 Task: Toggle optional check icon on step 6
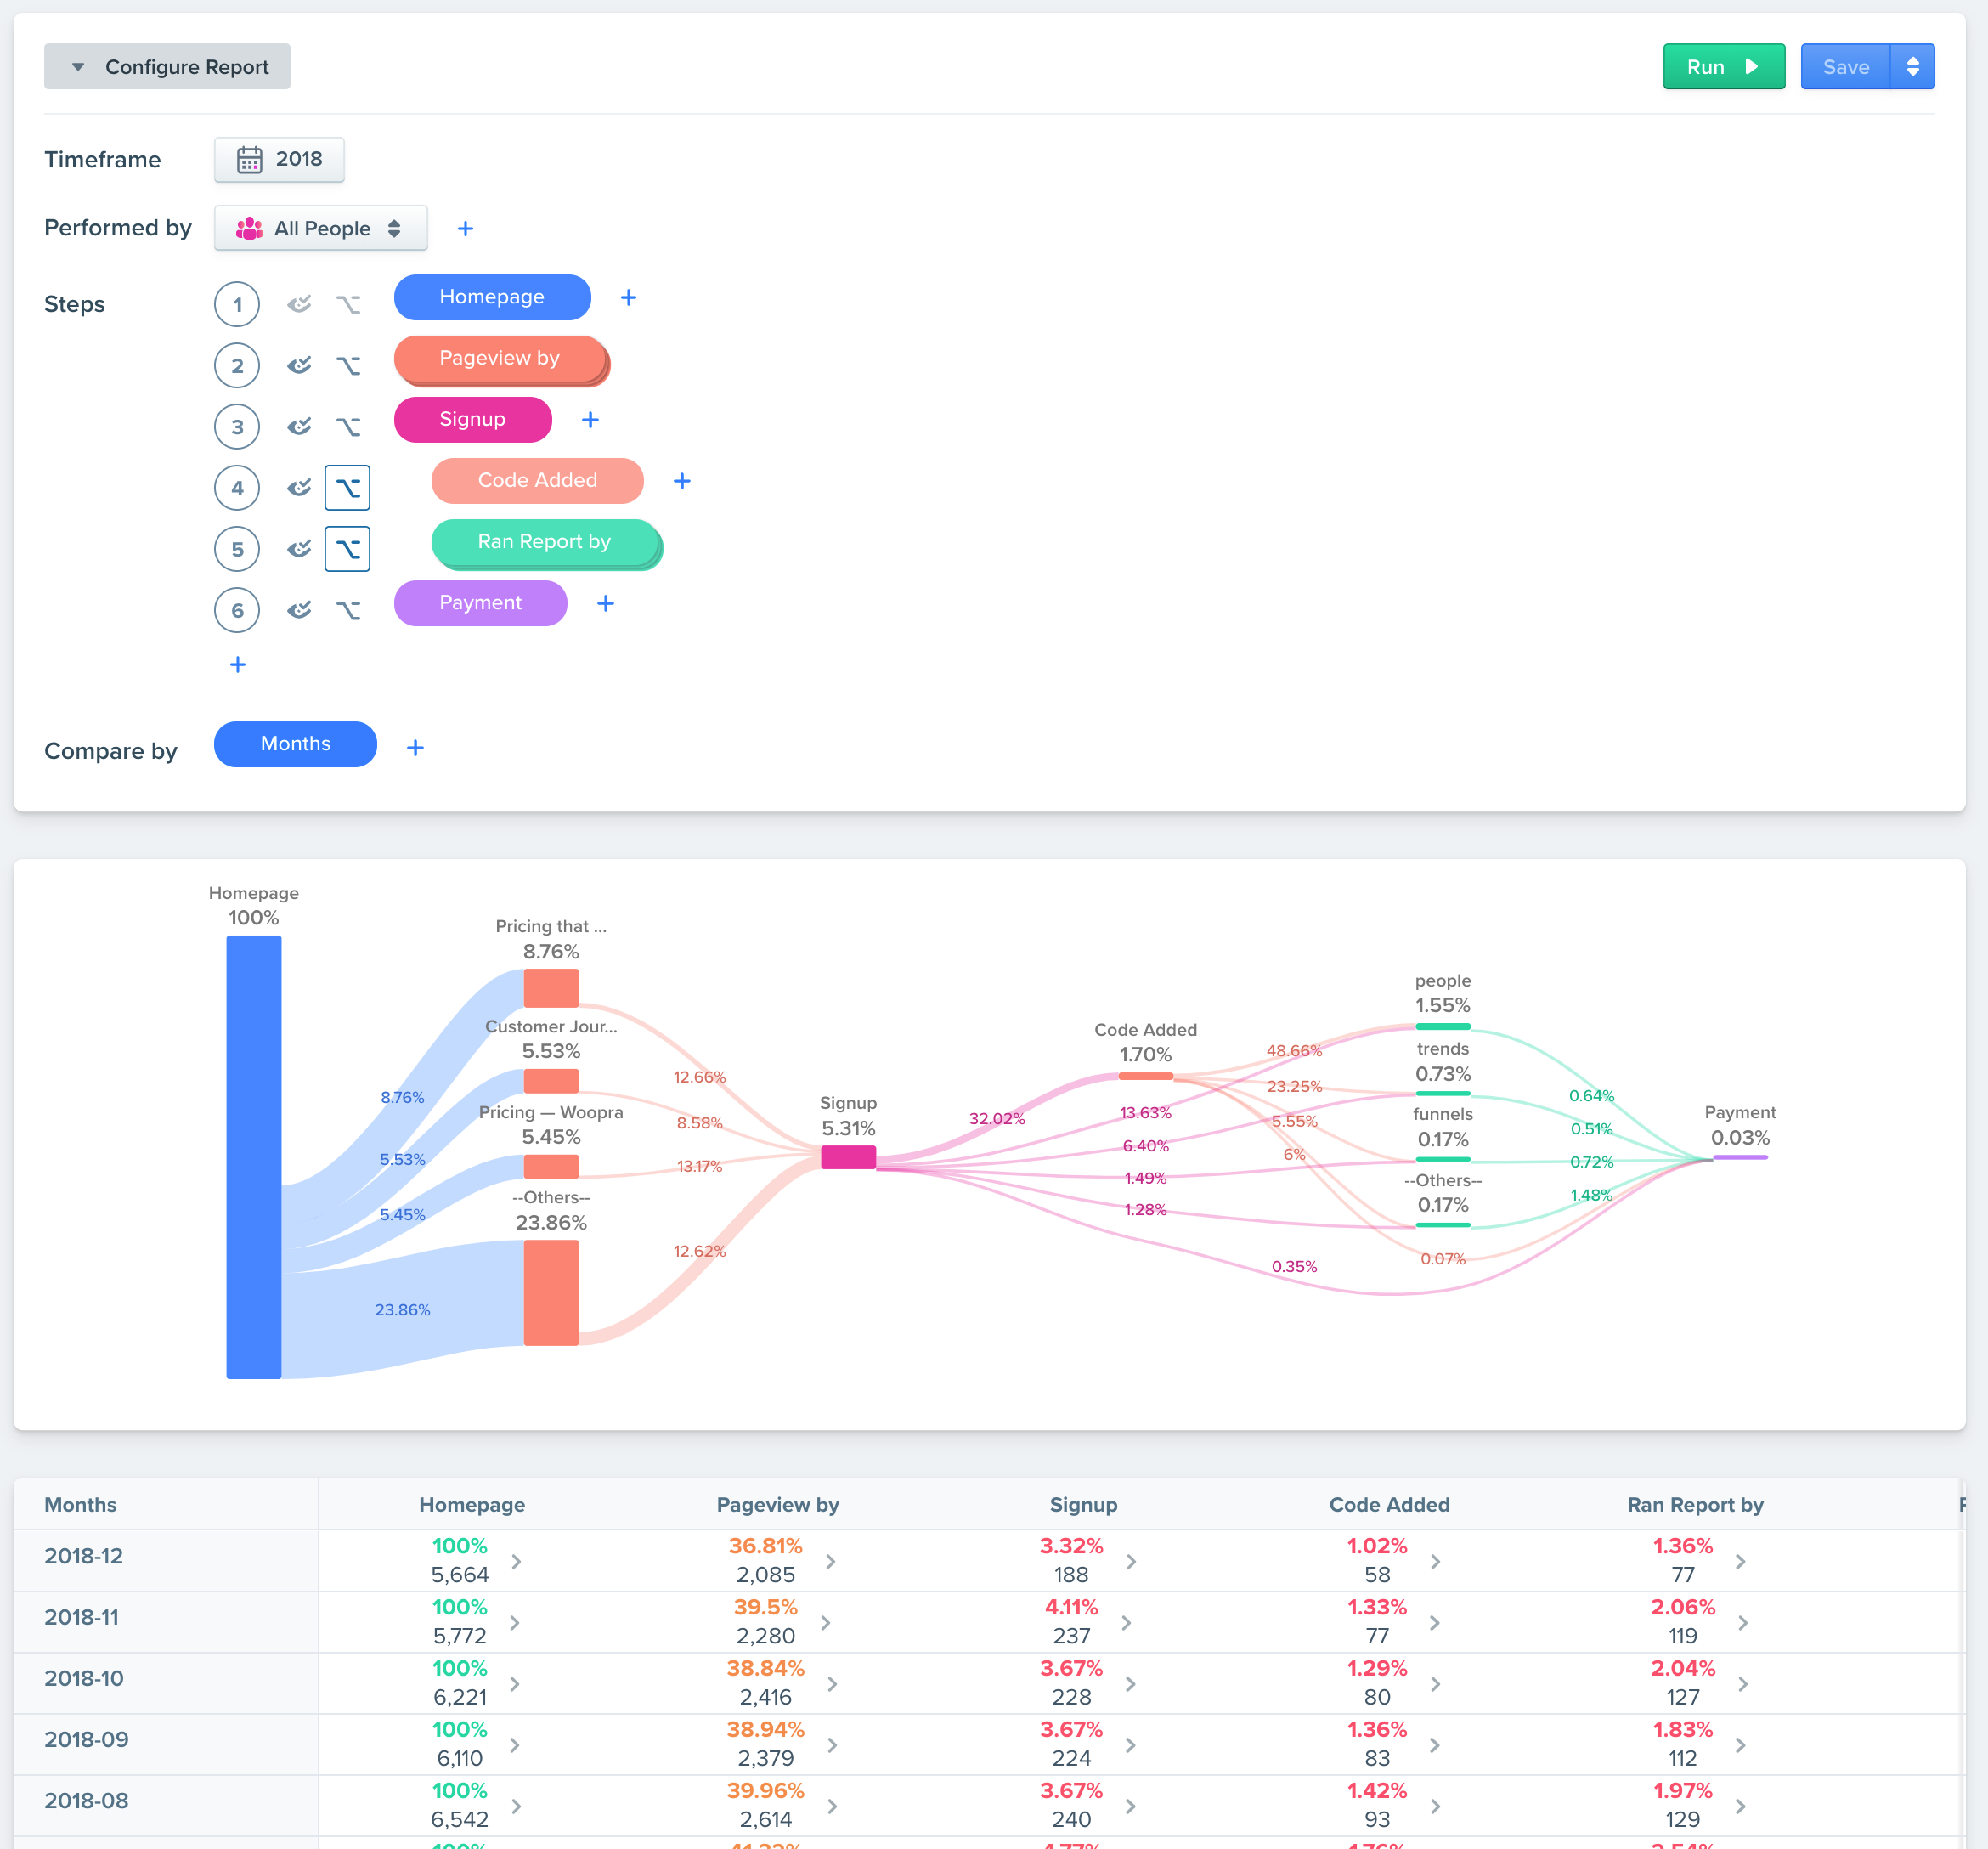pos(299,610)
